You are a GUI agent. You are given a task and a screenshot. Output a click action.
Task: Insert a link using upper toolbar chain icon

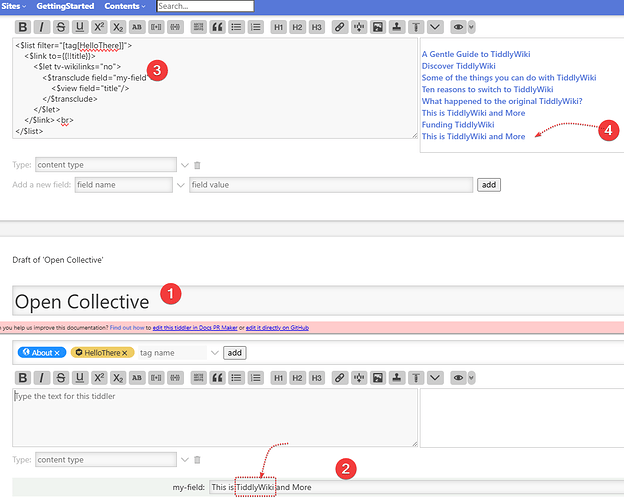(x=340, y=27)
